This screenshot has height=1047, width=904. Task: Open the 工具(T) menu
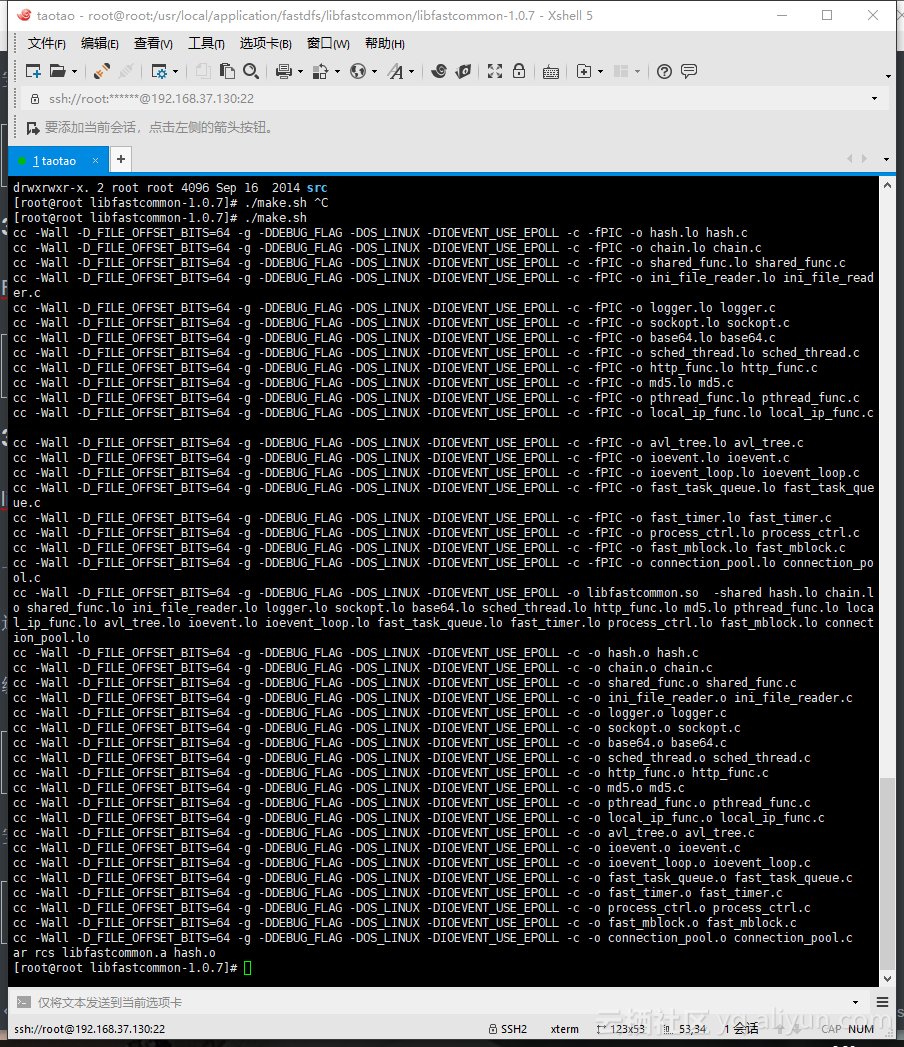pos(206,43)
